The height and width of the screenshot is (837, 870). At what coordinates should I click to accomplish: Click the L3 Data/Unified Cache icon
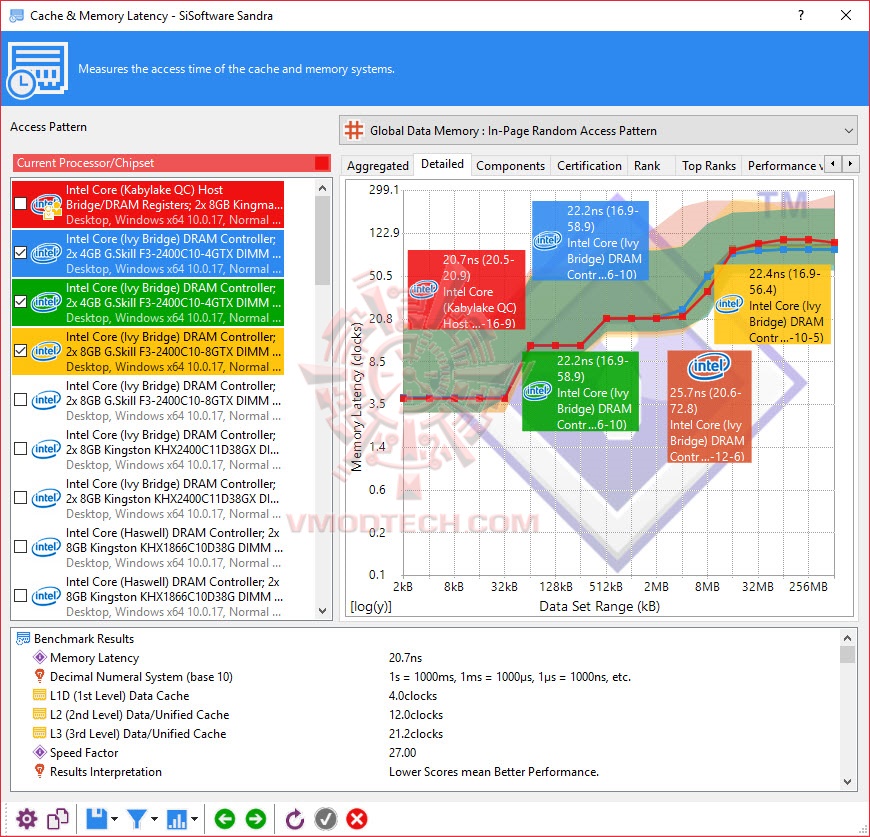tap(39, 733)
